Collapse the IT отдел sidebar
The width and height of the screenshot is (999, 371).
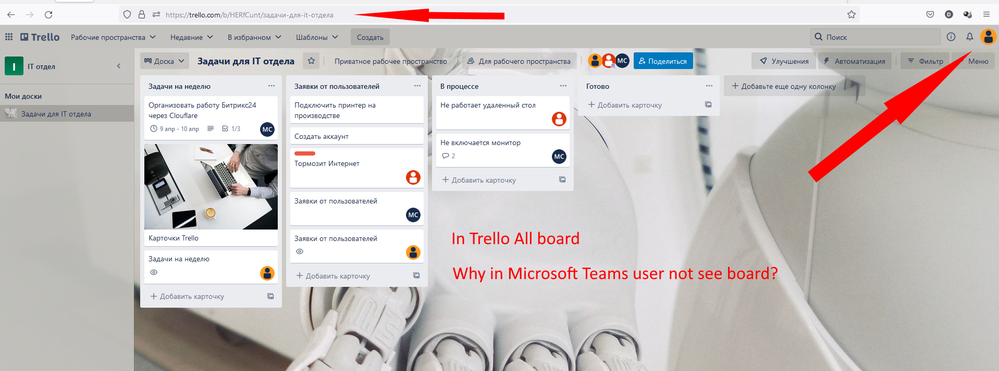pos(119,66)
